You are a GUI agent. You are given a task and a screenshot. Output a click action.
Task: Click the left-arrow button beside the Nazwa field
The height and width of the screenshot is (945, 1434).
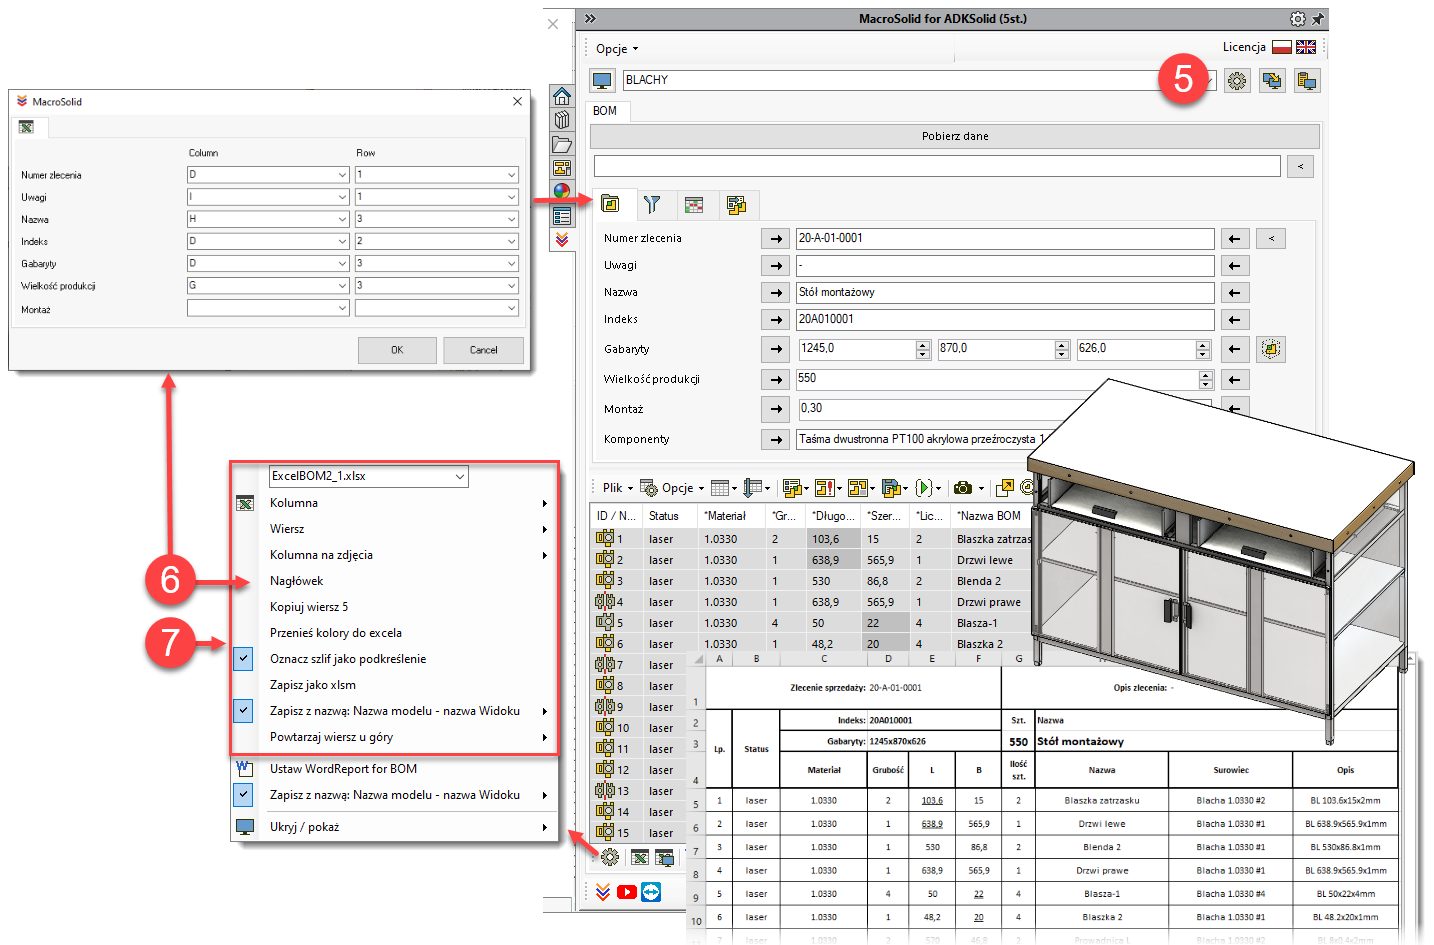point(1235,293)
